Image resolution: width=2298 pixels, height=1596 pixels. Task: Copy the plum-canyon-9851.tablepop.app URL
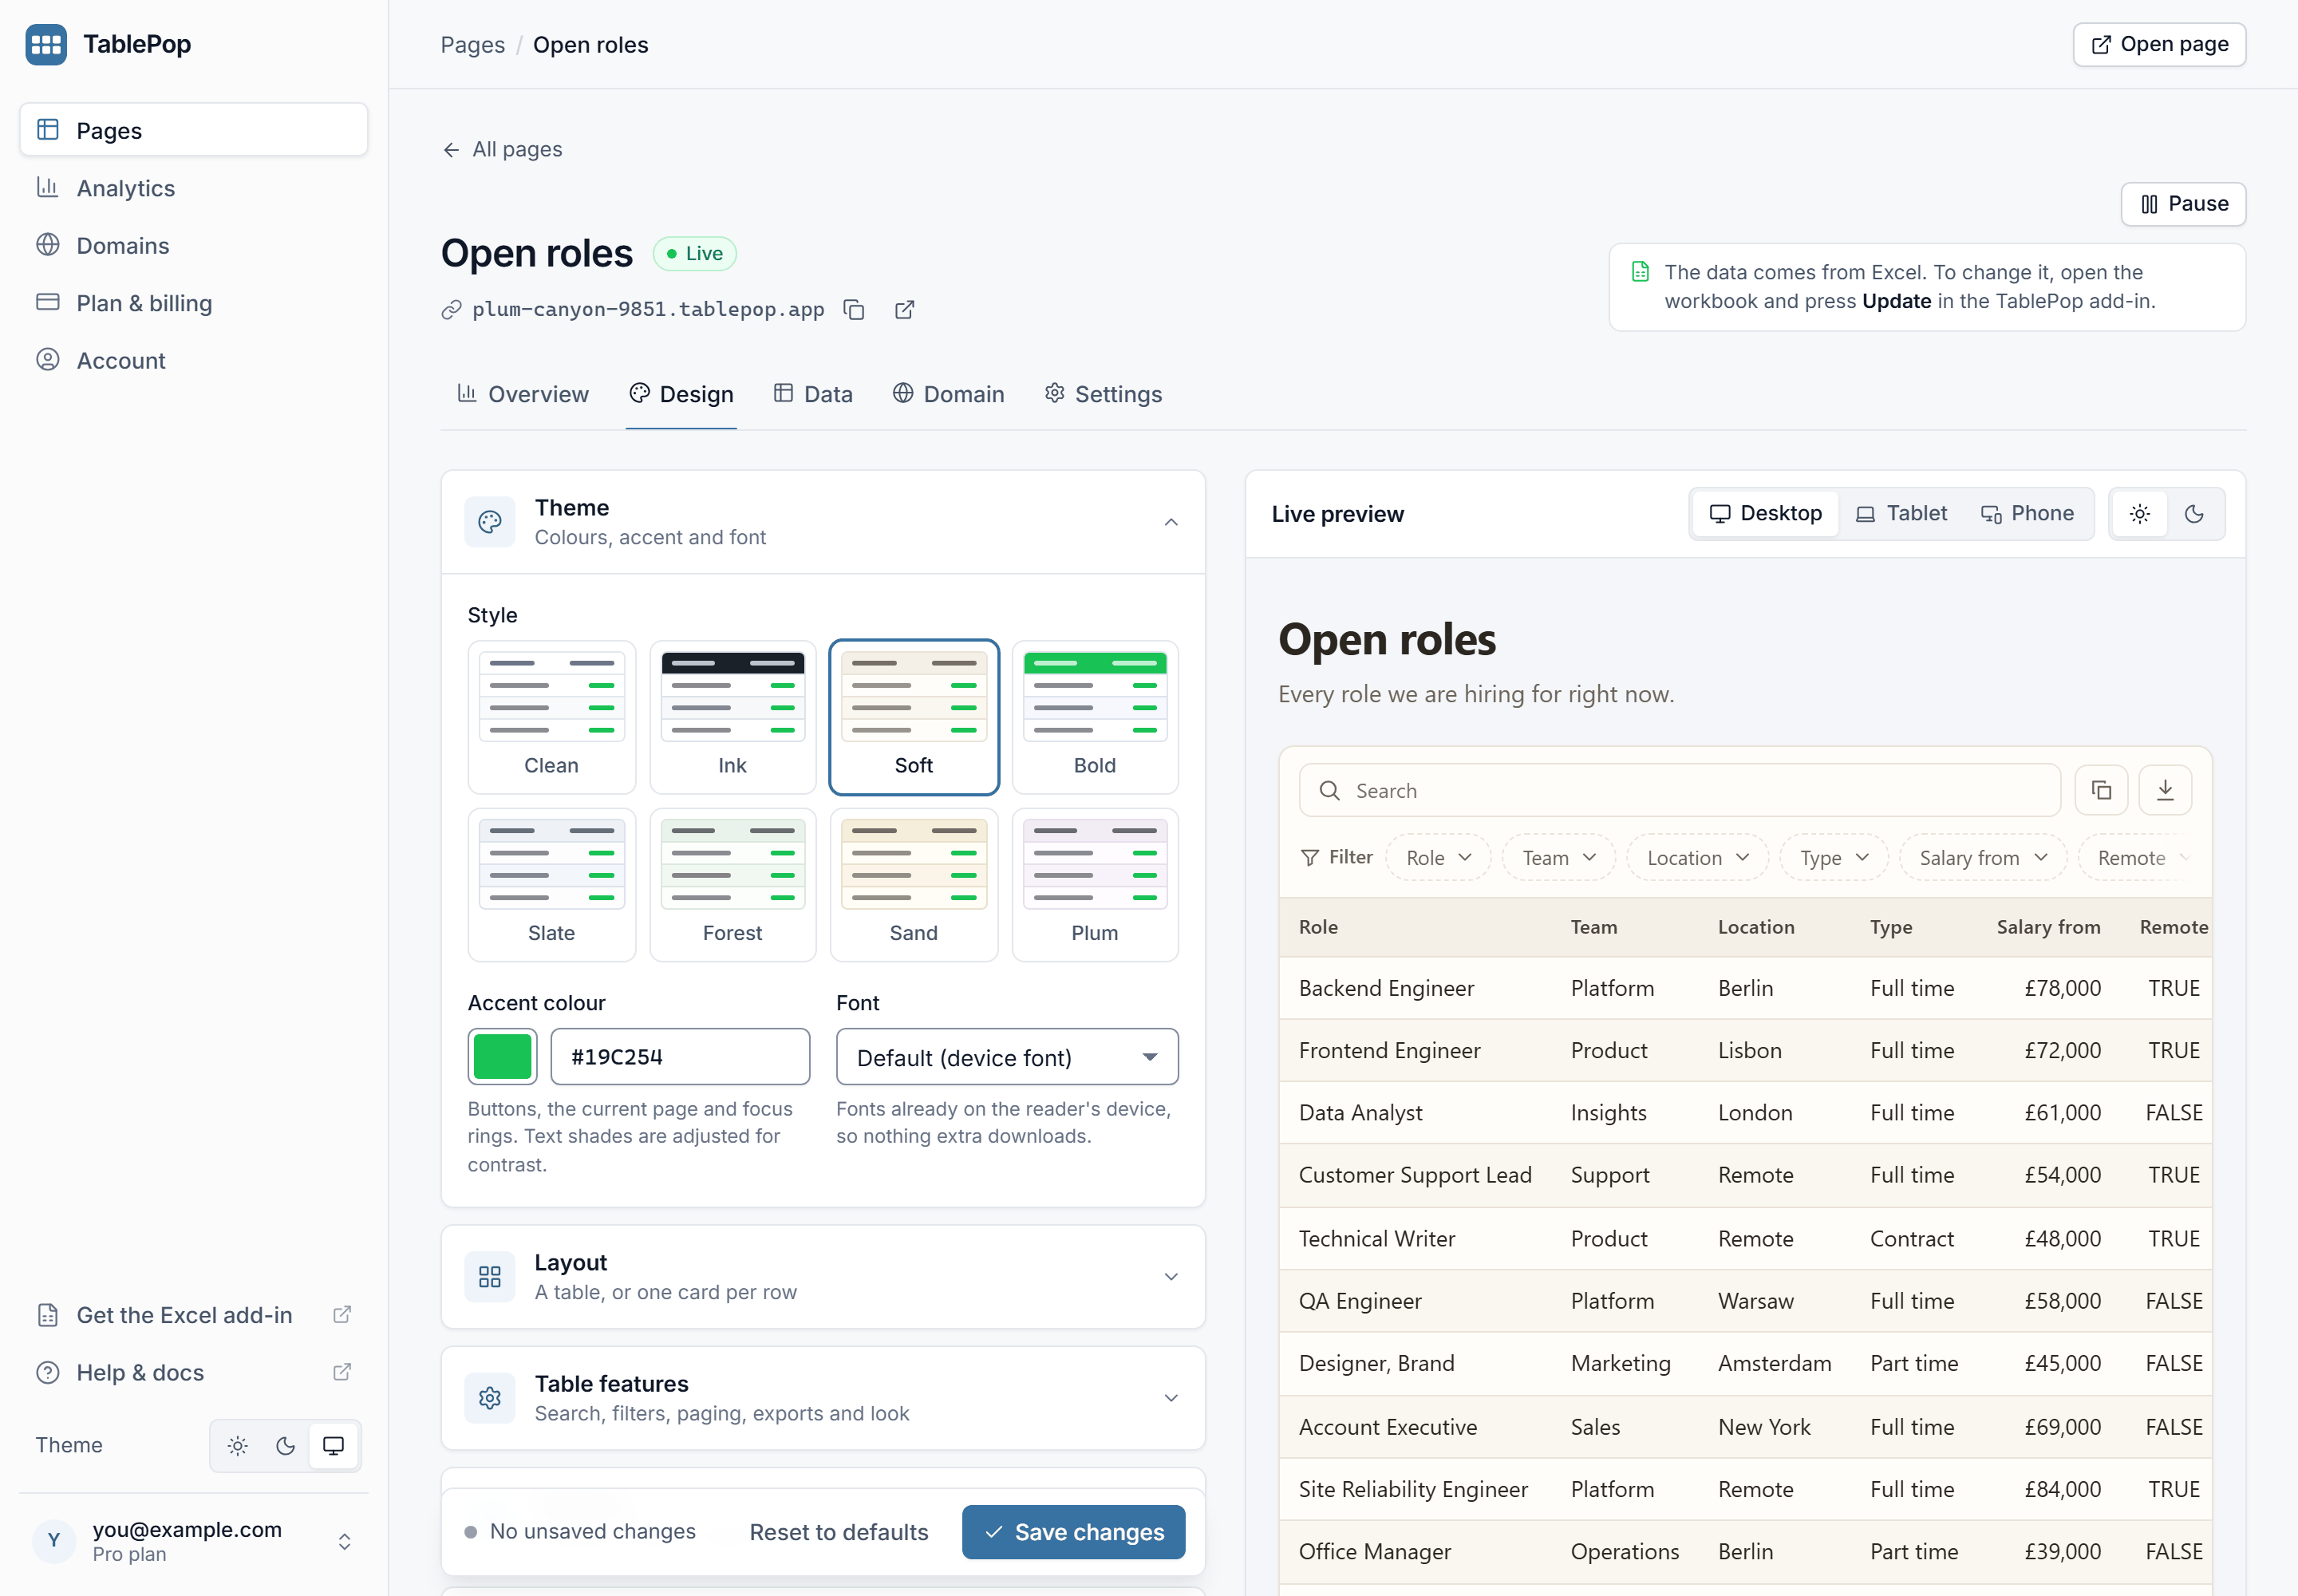click(x=853, y=310)
